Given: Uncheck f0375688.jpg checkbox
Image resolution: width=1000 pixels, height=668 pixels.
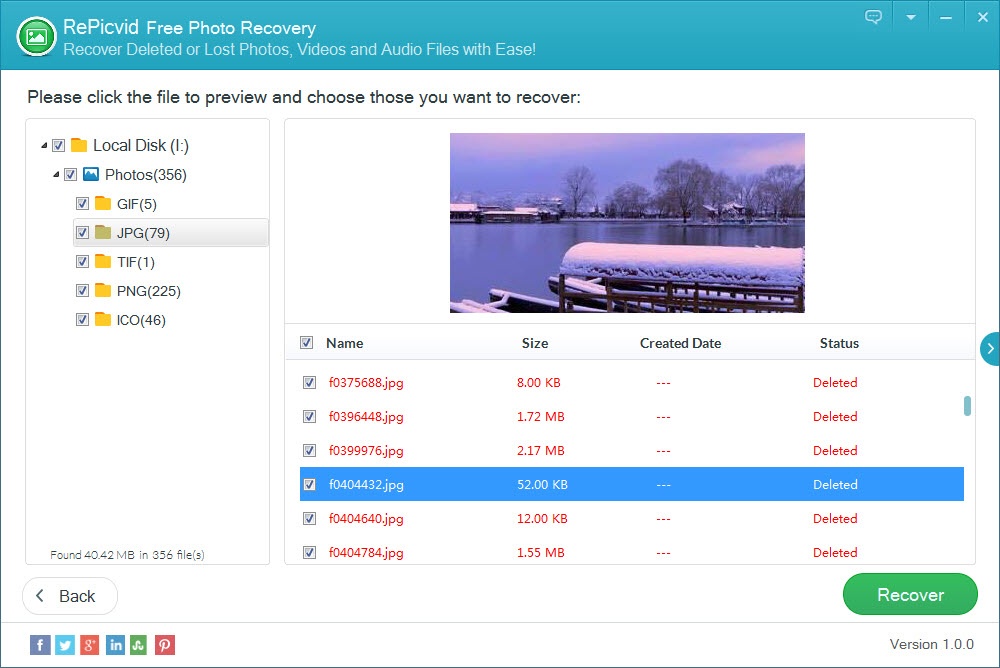Looking at the screenshot, I should (309, 383).
